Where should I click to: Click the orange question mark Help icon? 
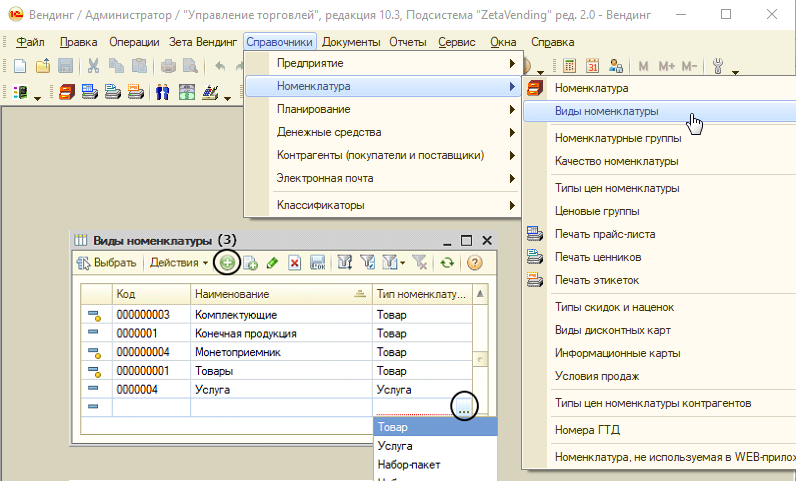(475, 263)
